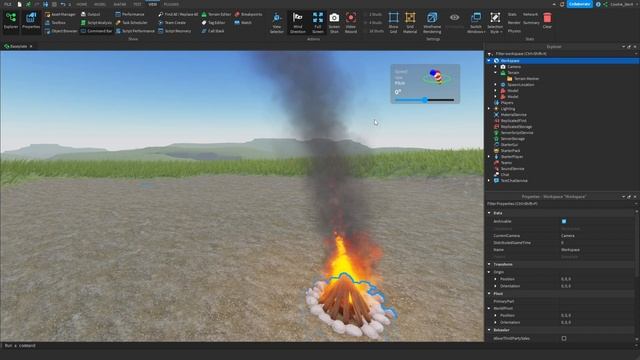The image size is (640, 360).
Task: Toggle Wireframe Rendering
Action: click(432, 23)
